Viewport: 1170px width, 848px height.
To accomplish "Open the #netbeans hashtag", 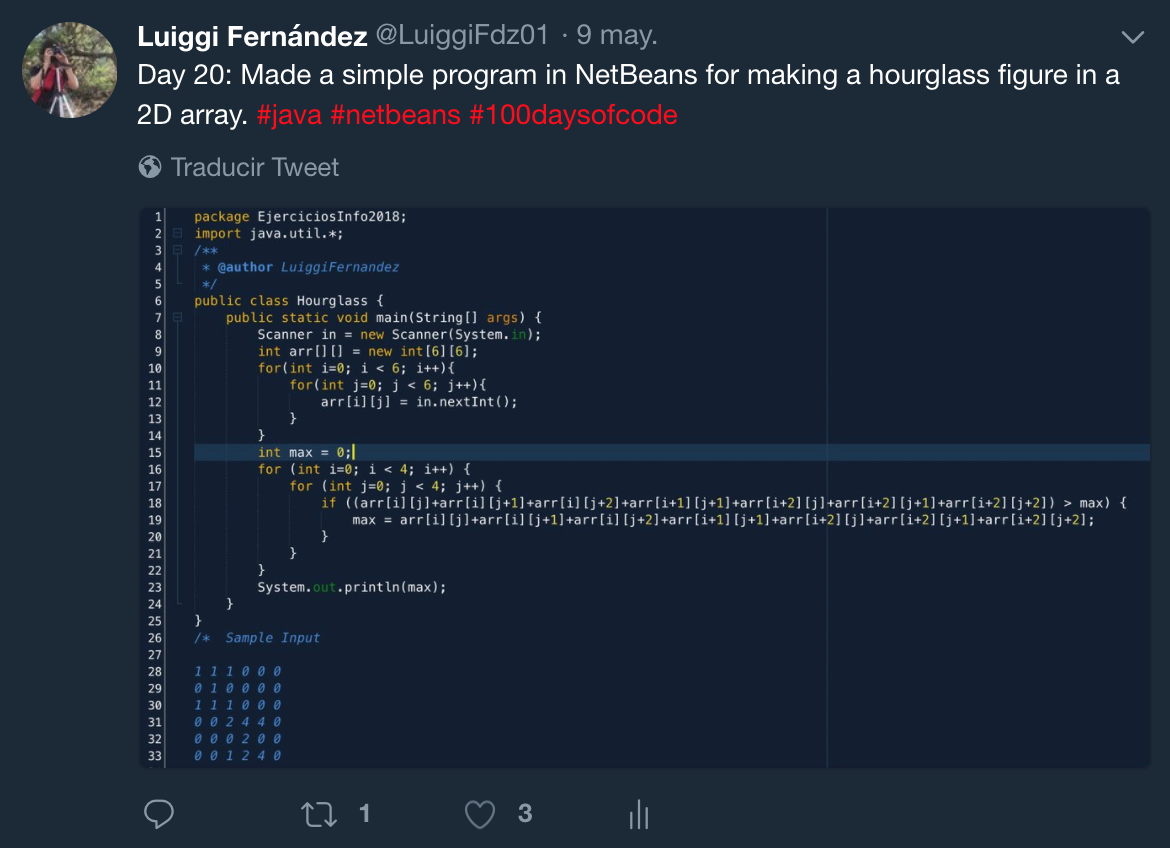I will 395,115.
